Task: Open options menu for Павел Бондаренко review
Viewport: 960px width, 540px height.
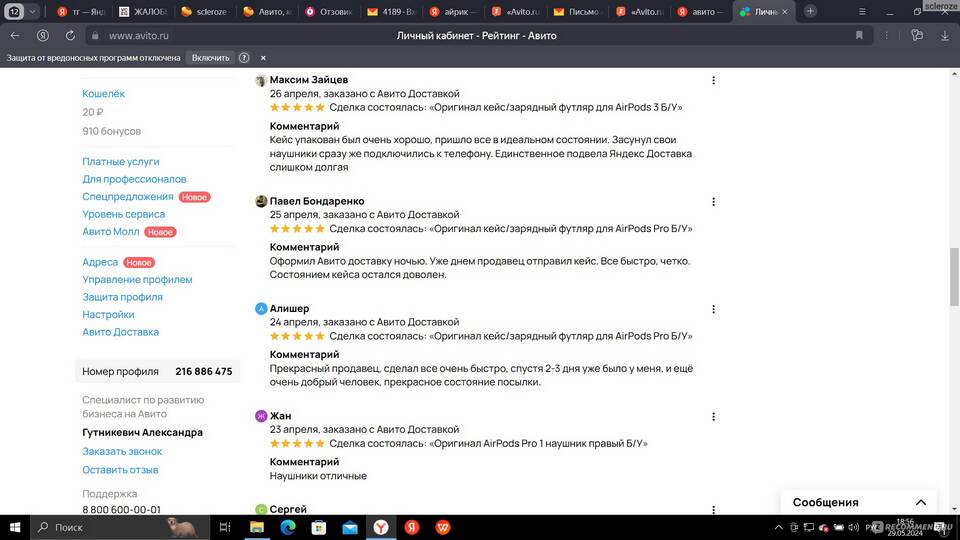Action: (713, 201)
